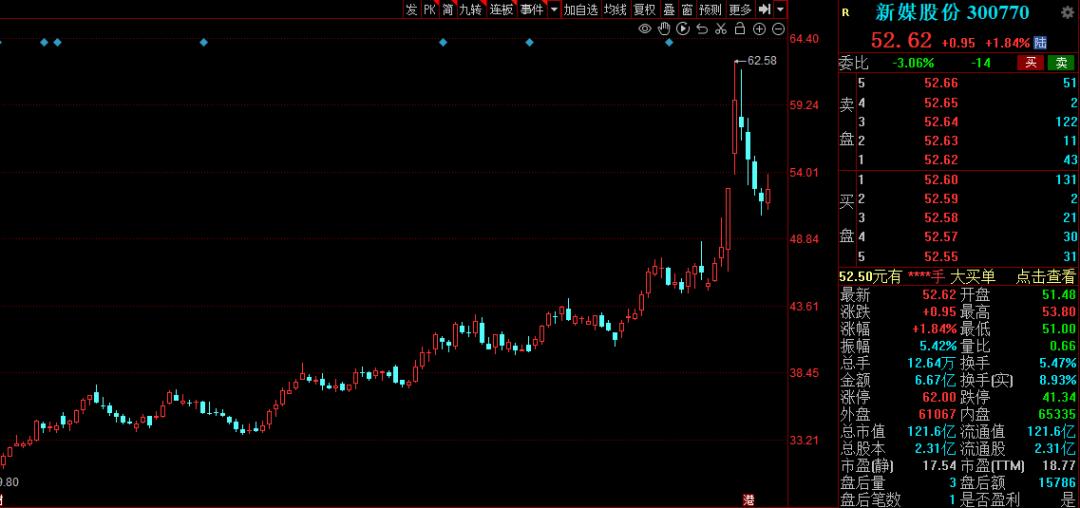This screenshot has height=508, width=1080.
Task: Click the red 买 buy button
Action: [1030, 63]
